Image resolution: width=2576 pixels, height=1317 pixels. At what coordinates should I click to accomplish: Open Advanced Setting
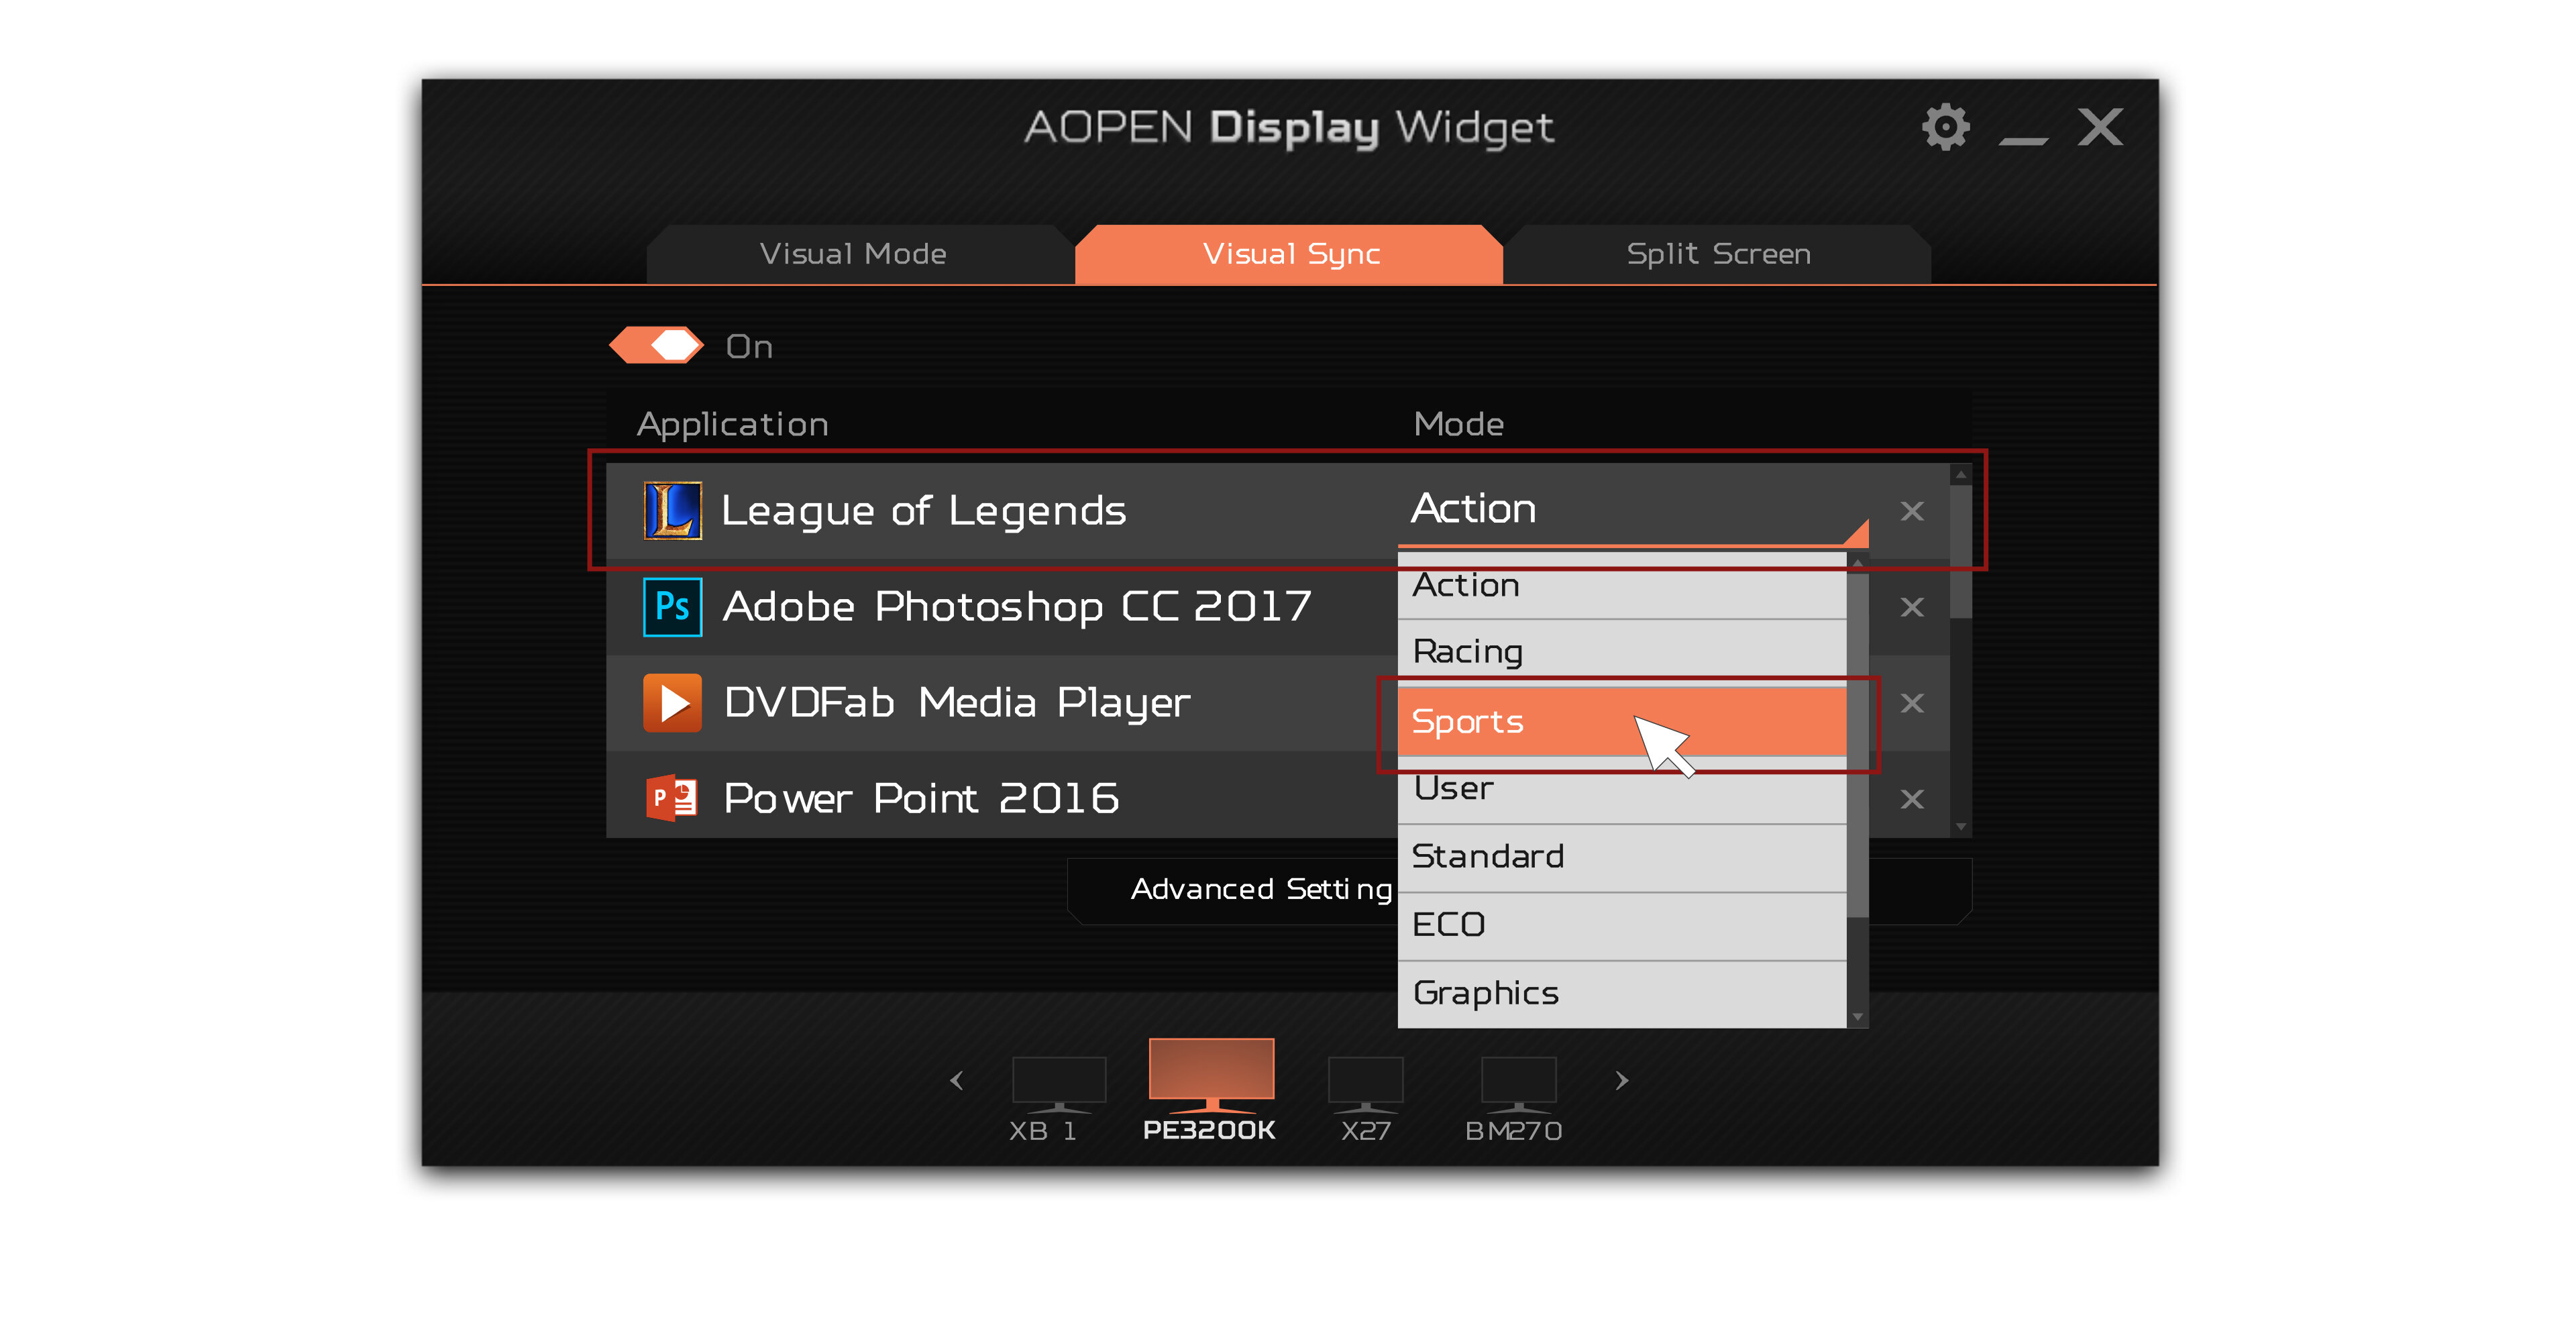click(x=1261, y=889)
